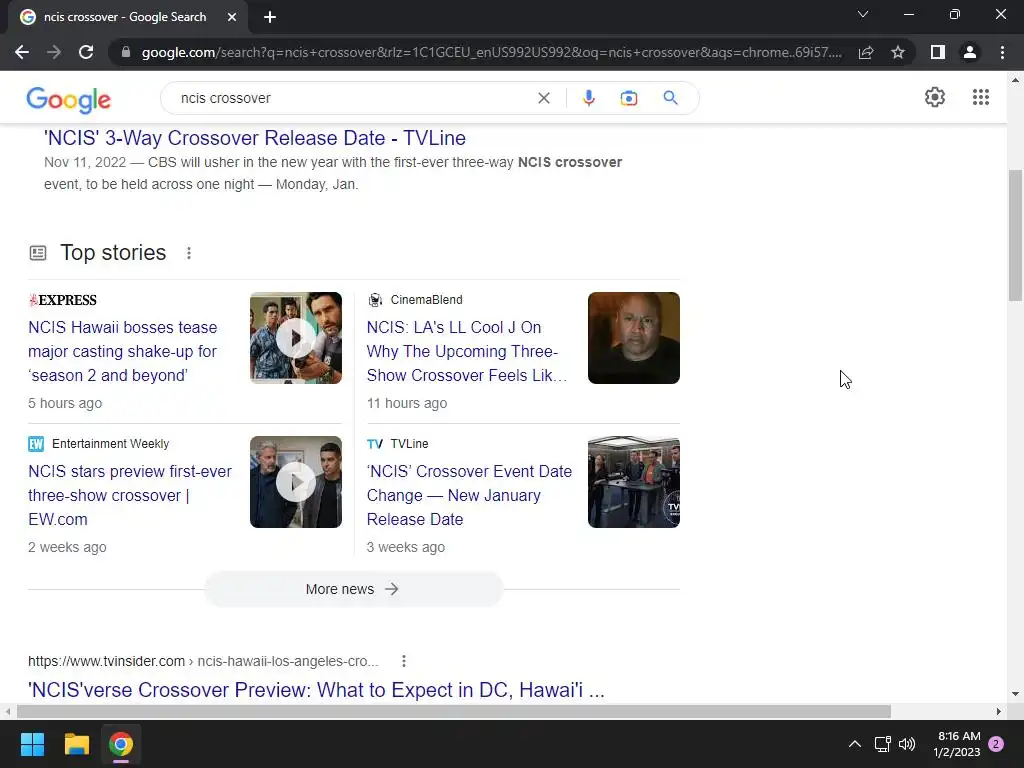This screenshot has width=1024, height=768.
Task: Reload the current page
Action: (86, 52)
